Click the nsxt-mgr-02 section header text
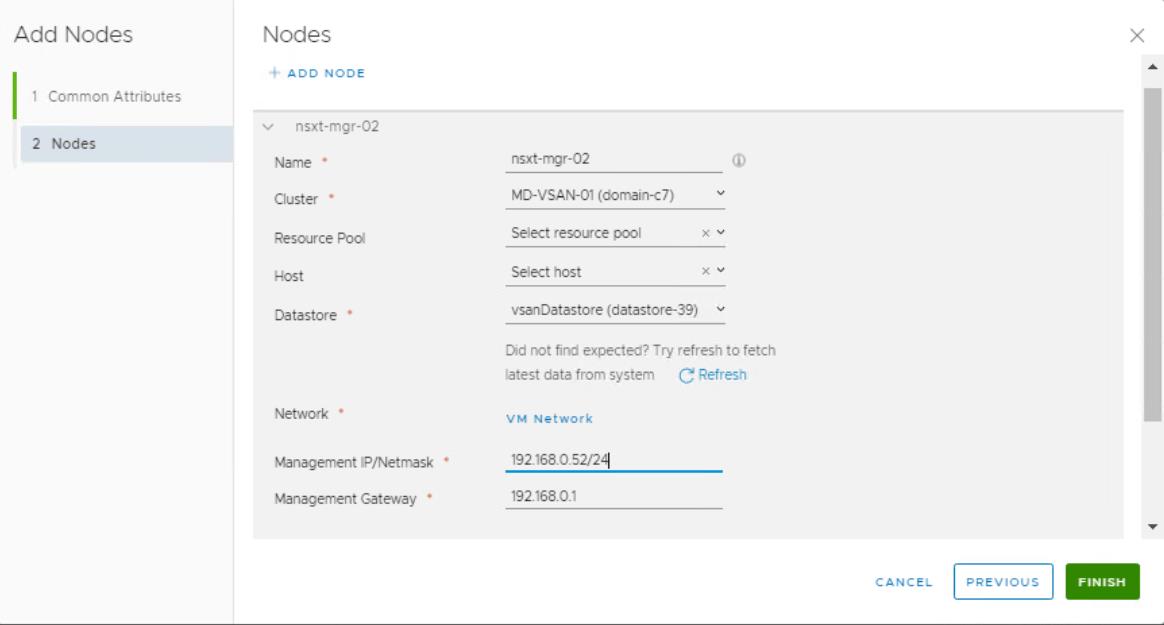 pyautogui.click(x=337, y=127)
